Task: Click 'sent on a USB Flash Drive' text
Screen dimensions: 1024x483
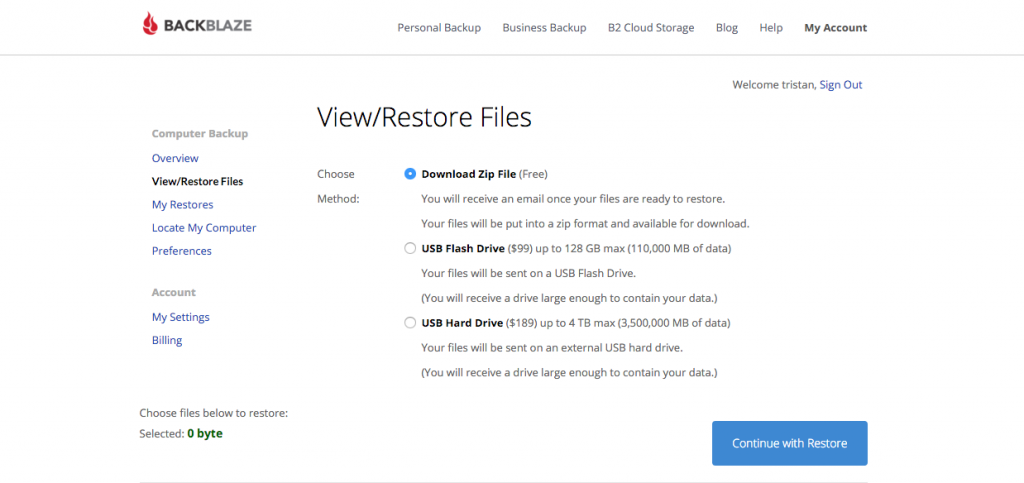Action: tap(528, 273)
